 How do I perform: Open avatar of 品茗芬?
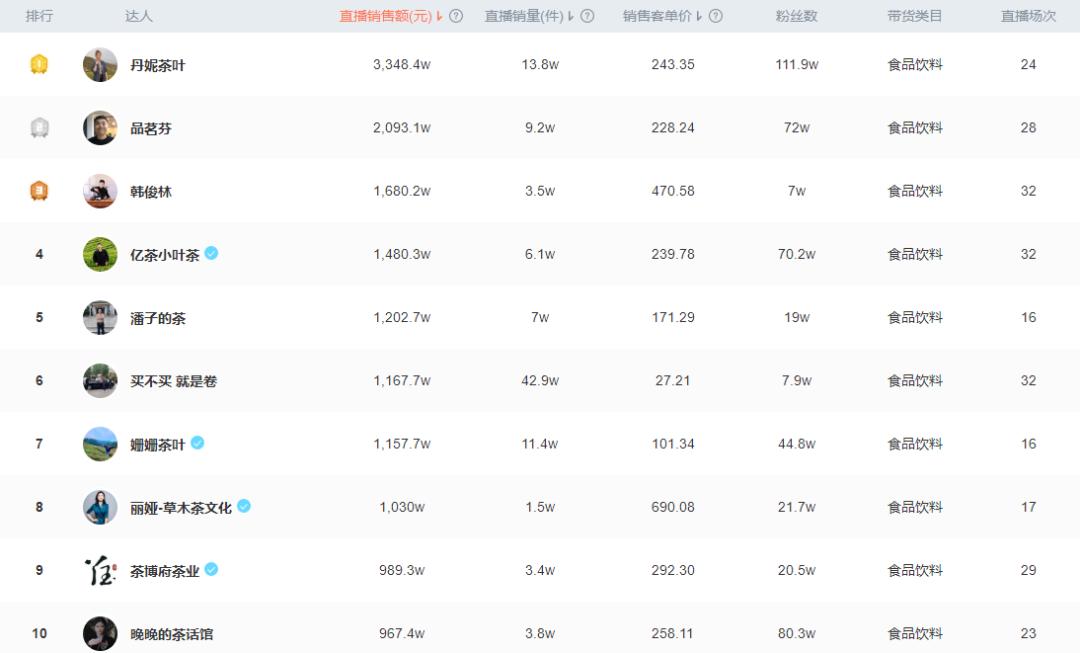click(x=100, y=128)
